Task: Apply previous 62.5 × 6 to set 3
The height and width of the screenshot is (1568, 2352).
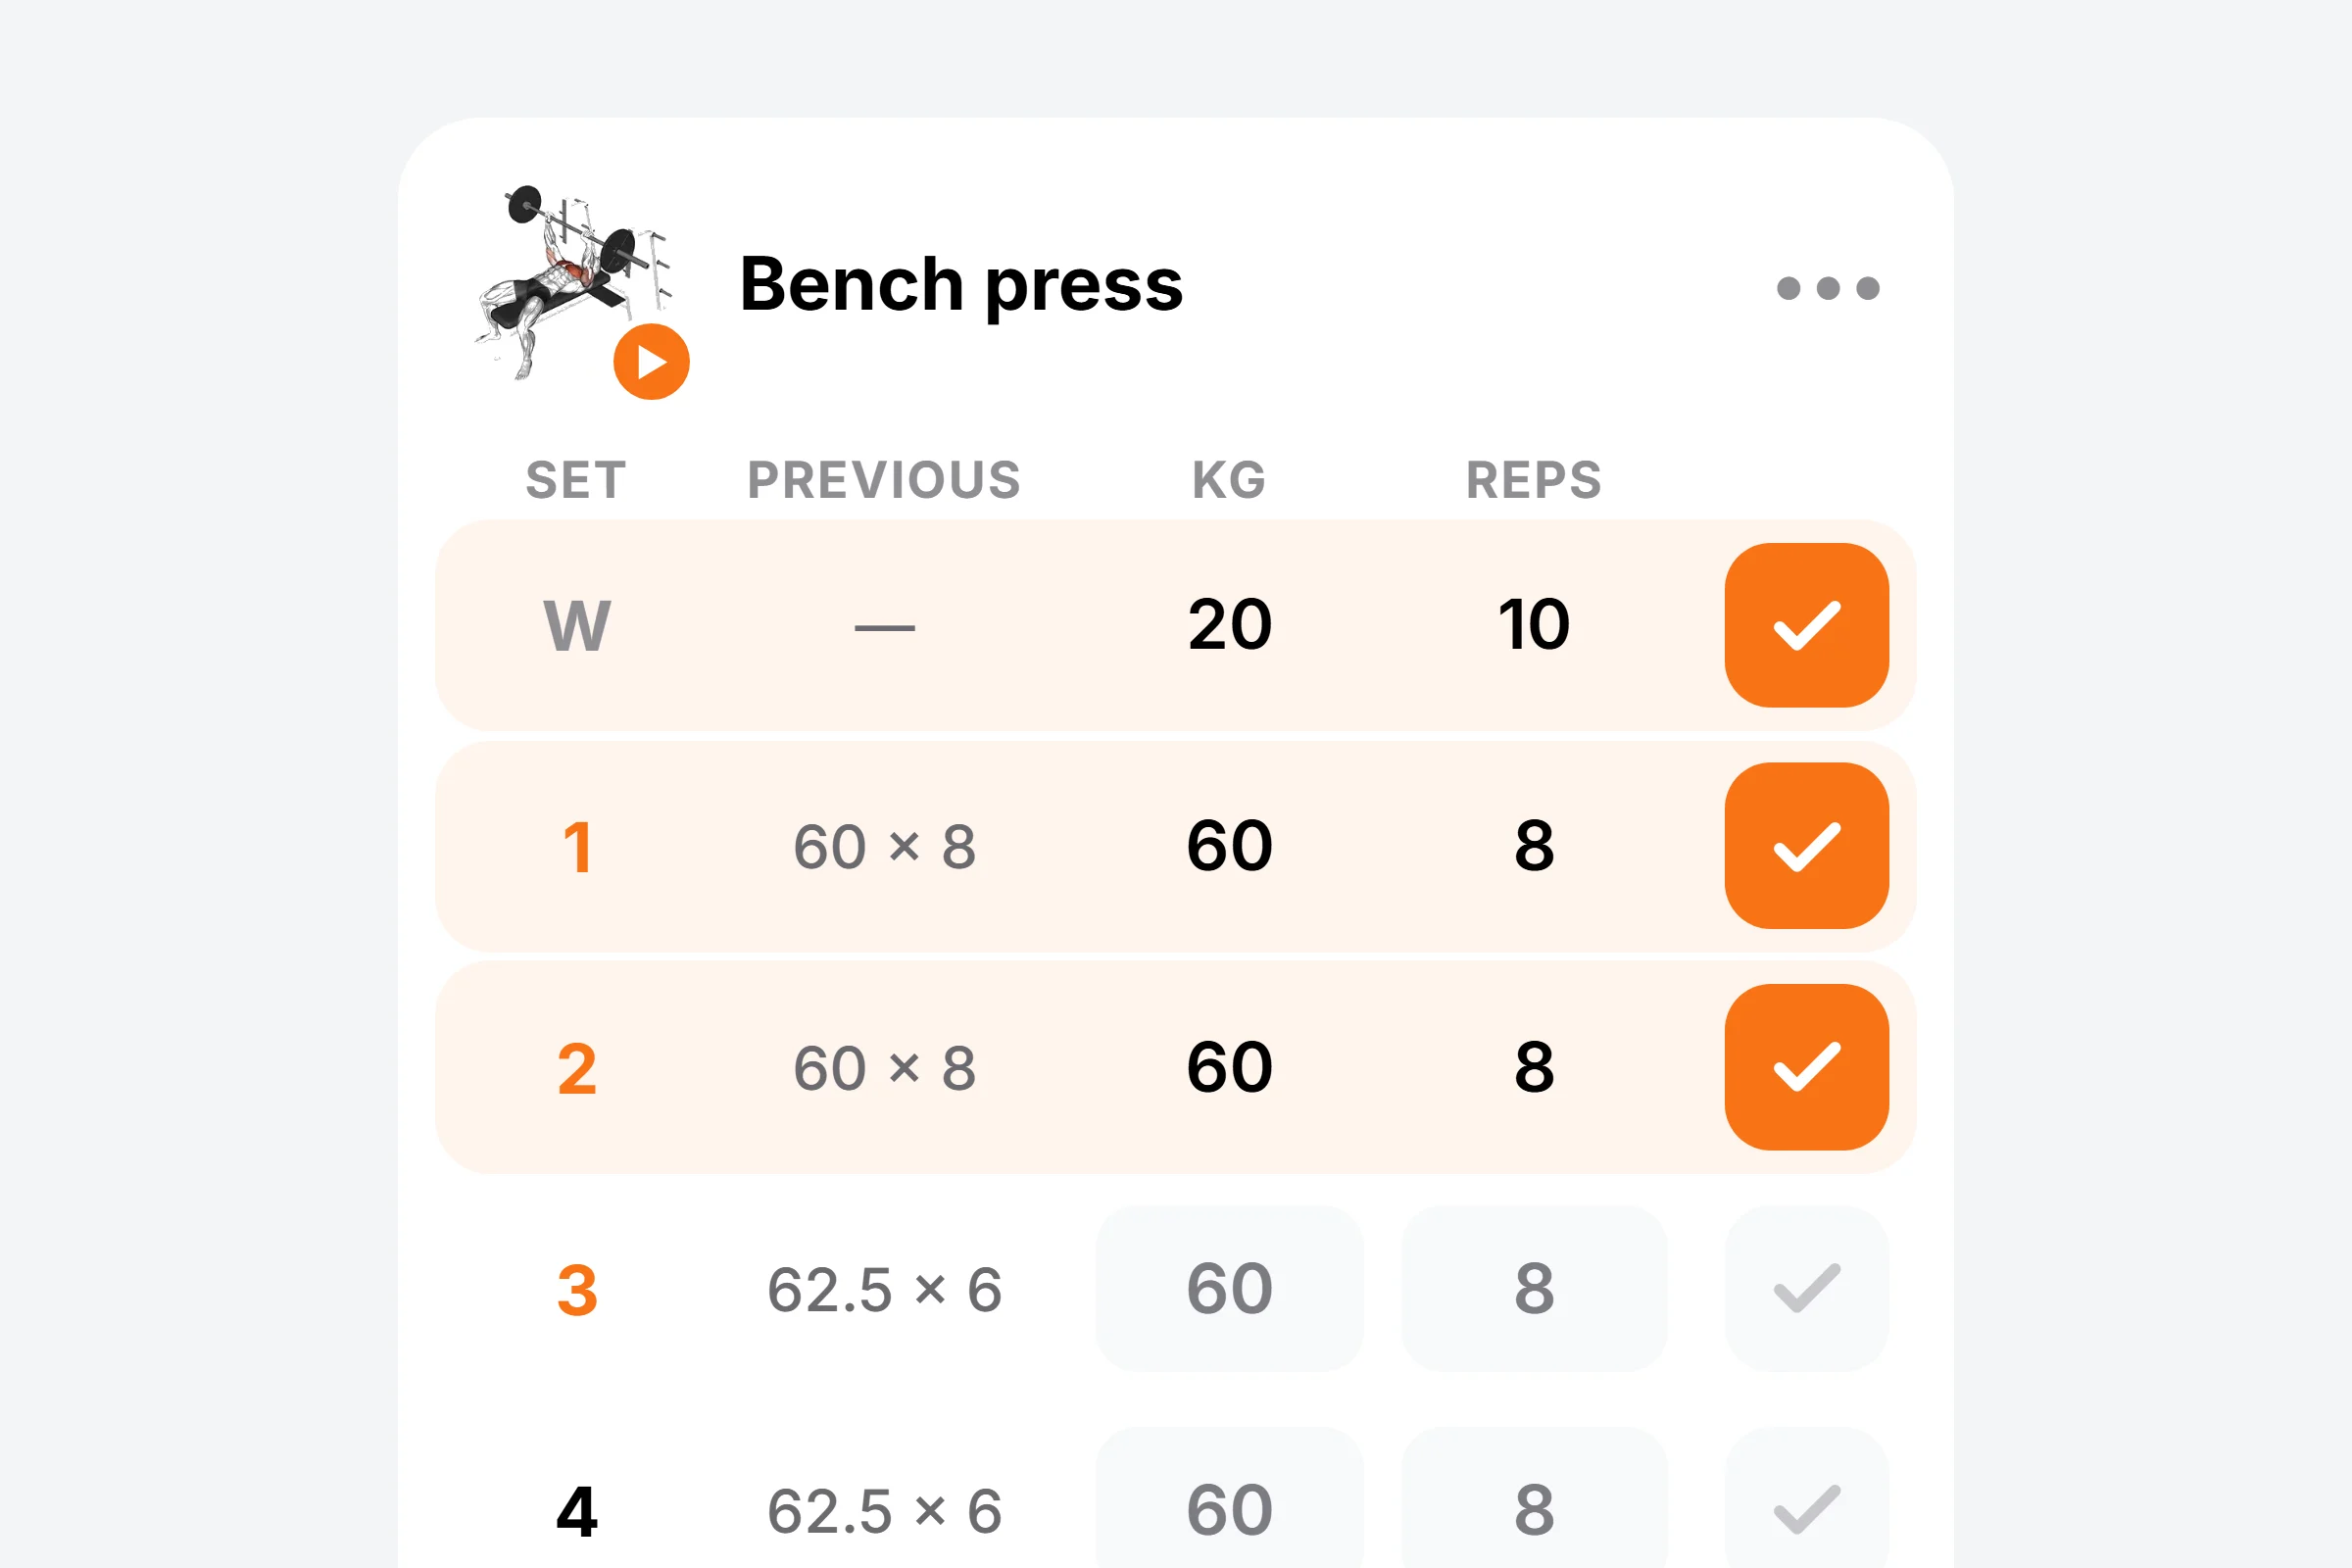Action: tap(884, 1290)
